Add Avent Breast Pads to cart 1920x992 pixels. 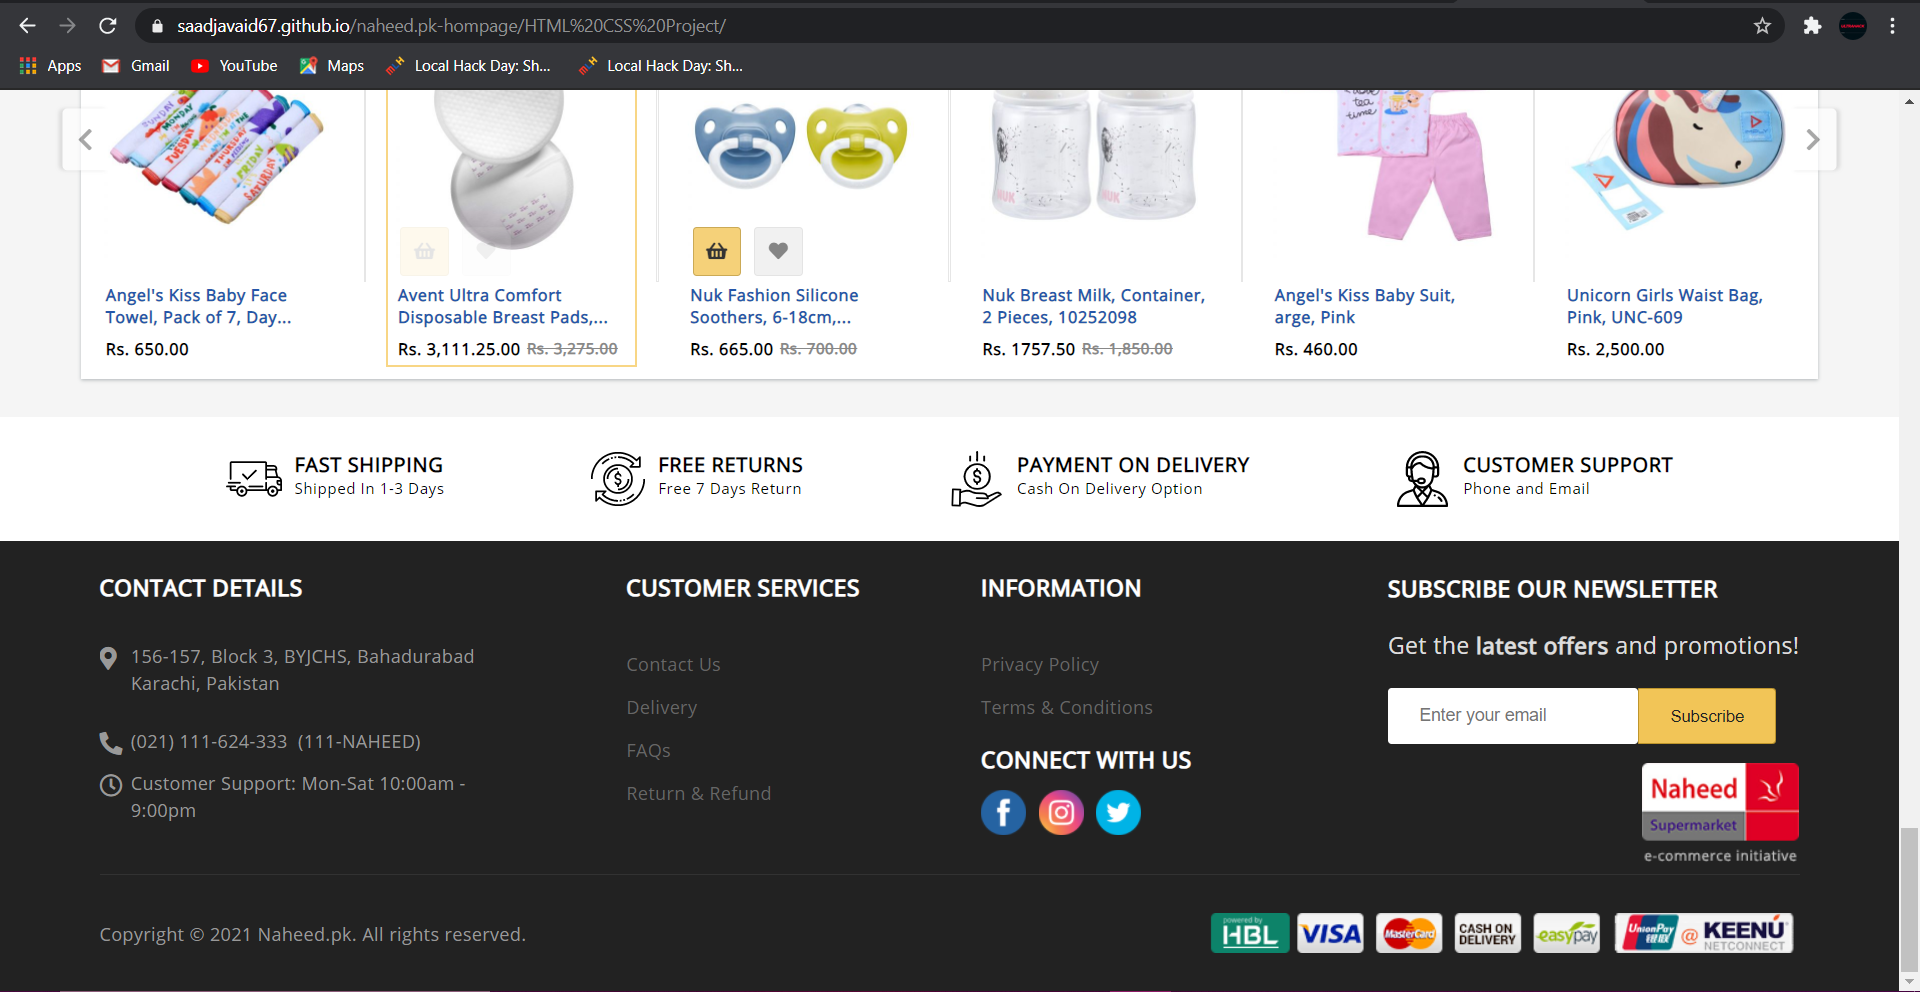point(424,251)
